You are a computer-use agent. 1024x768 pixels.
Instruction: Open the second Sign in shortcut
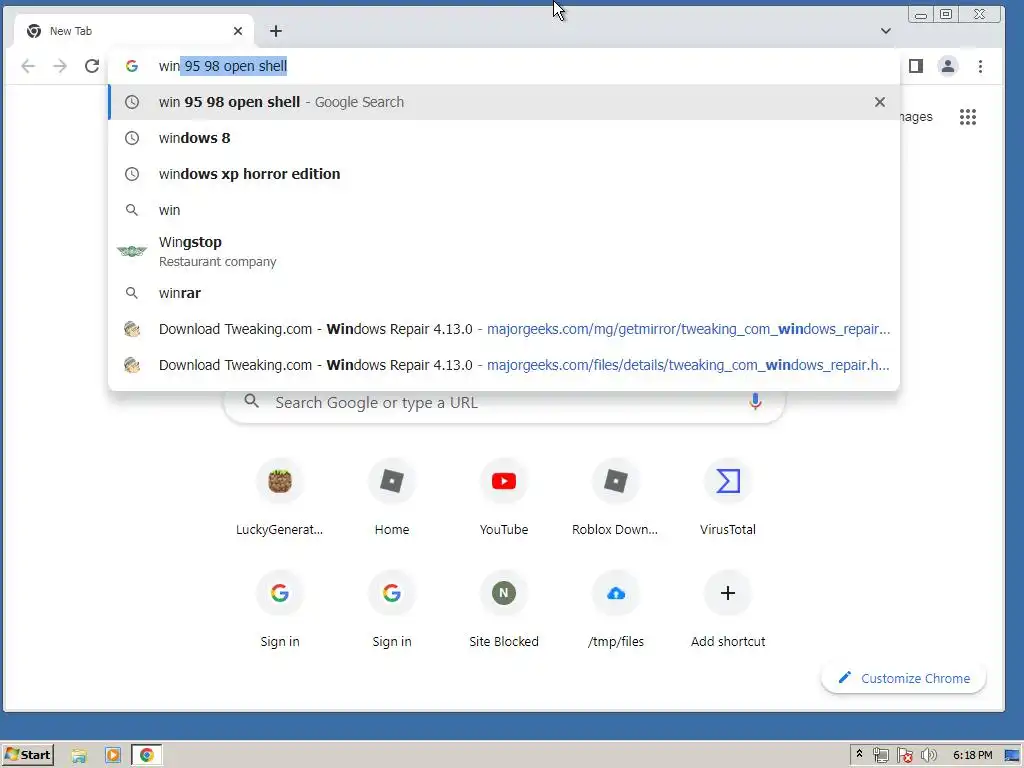pos(392,611)
